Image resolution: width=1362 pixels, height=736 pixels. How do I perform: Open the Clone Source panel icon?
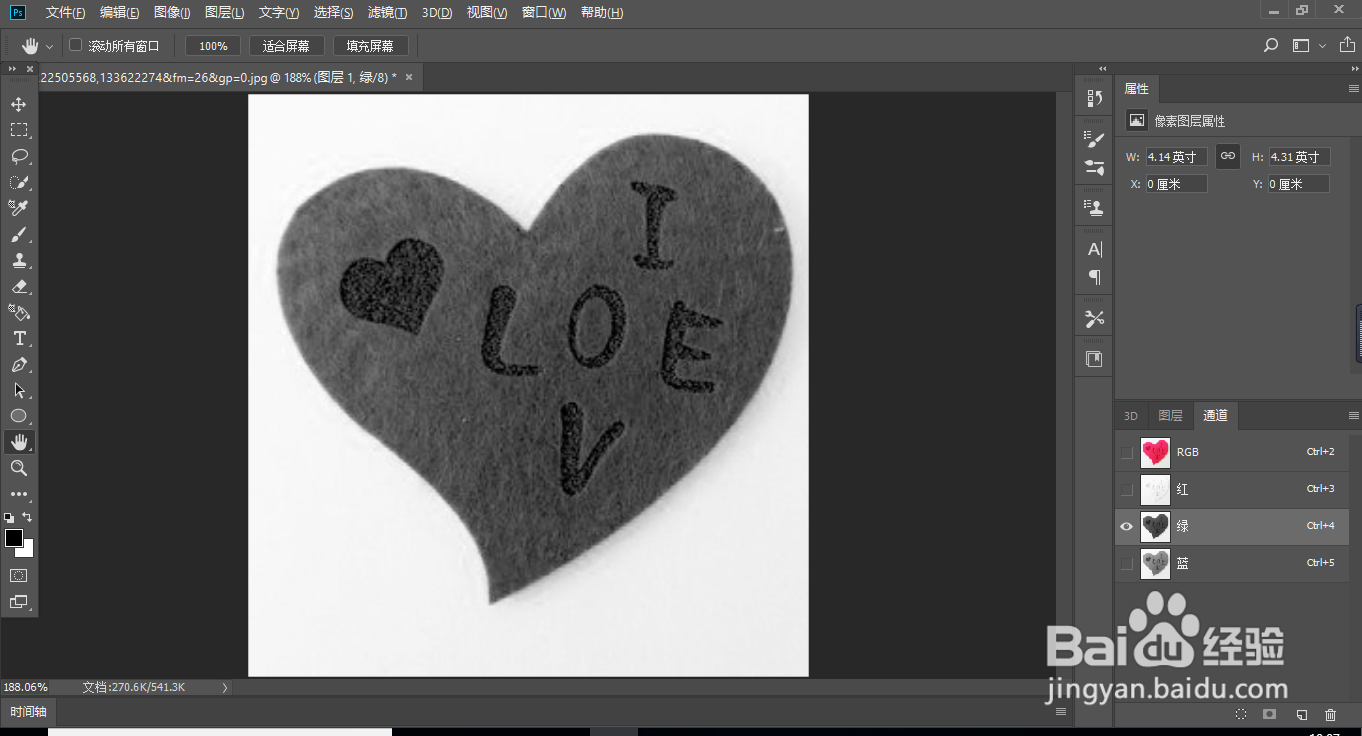coord(1095,208)
